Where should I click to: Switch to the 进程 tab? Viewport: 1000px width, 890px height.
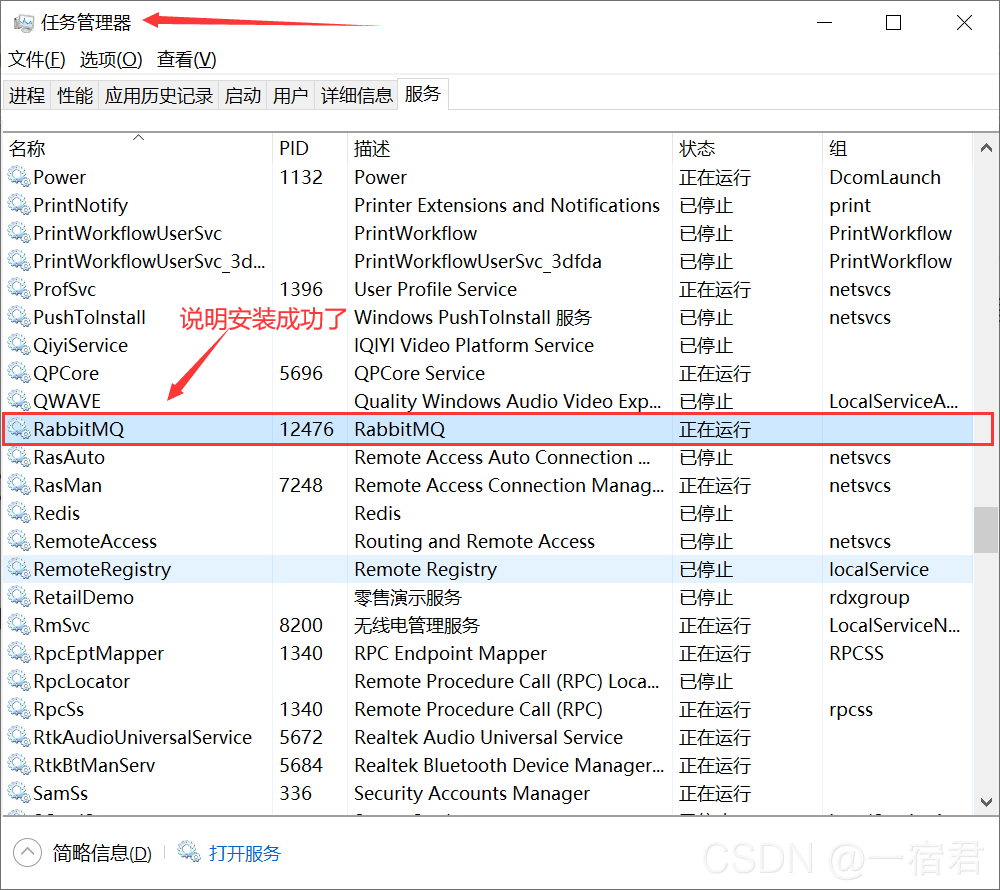pyautogui.click(x=27, y=95)
